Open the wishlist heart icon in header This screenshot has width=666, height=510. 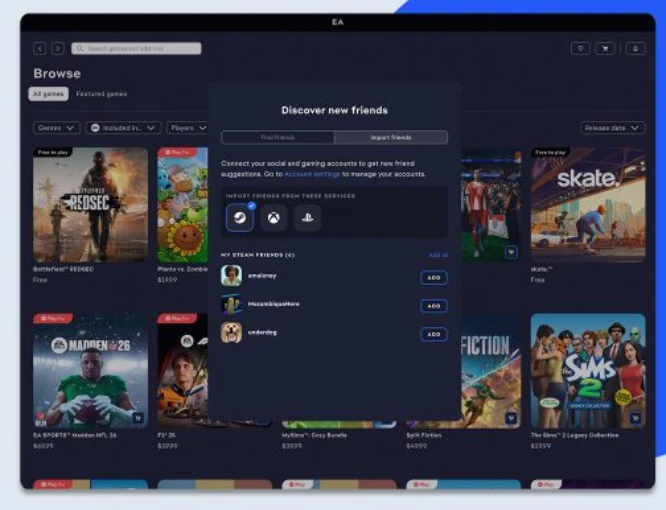click(x=580, y=48)
